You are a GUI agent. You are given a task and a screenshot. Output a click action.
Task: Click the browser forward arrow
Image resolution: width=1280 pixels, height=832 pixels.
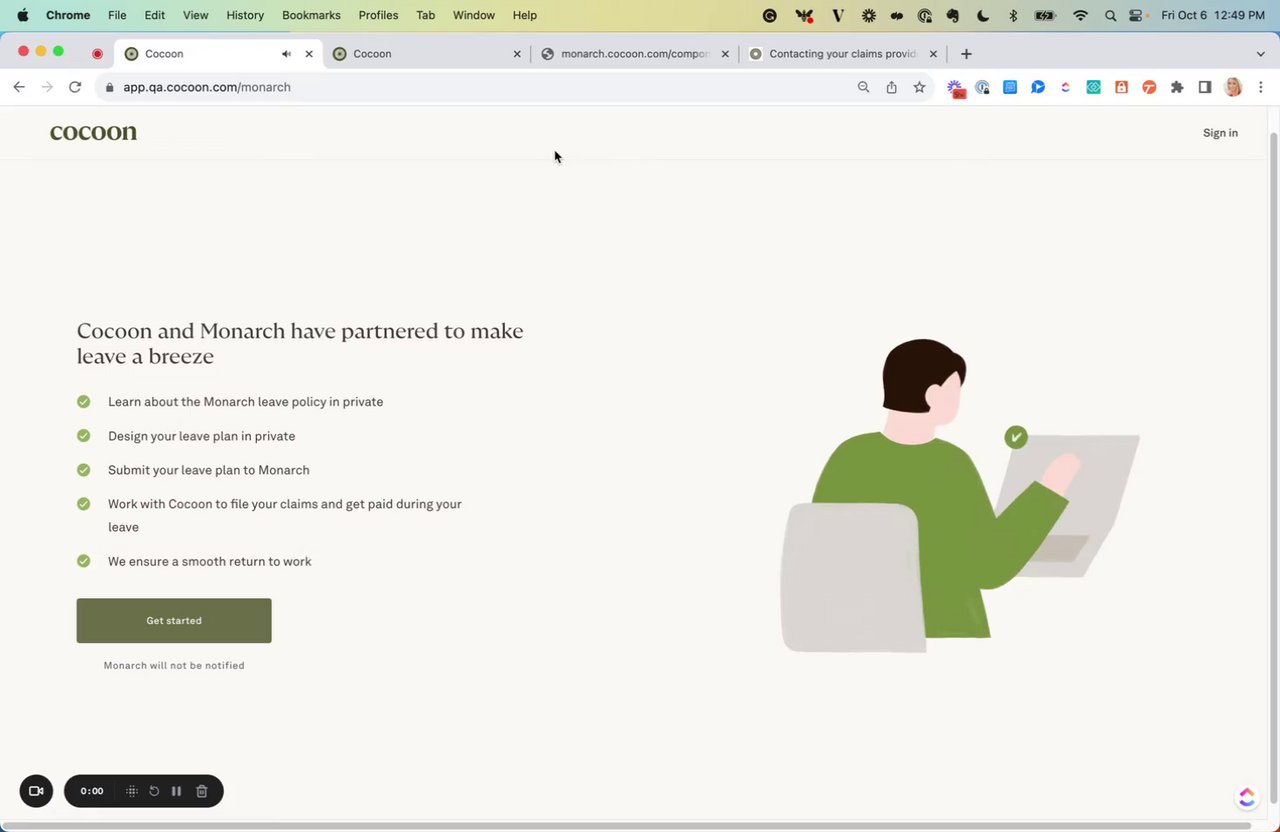47,87
